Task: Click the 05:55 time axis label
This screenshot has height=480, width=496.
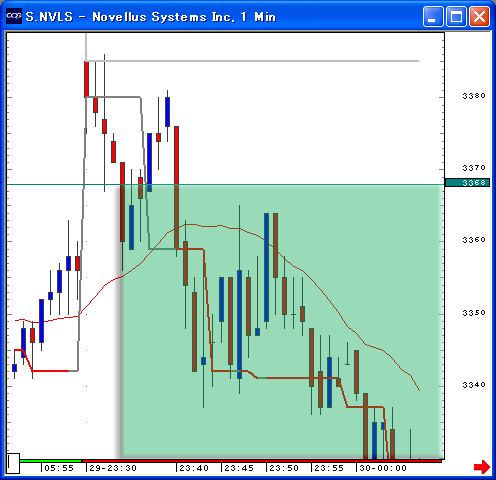Action: pos(59,468)
